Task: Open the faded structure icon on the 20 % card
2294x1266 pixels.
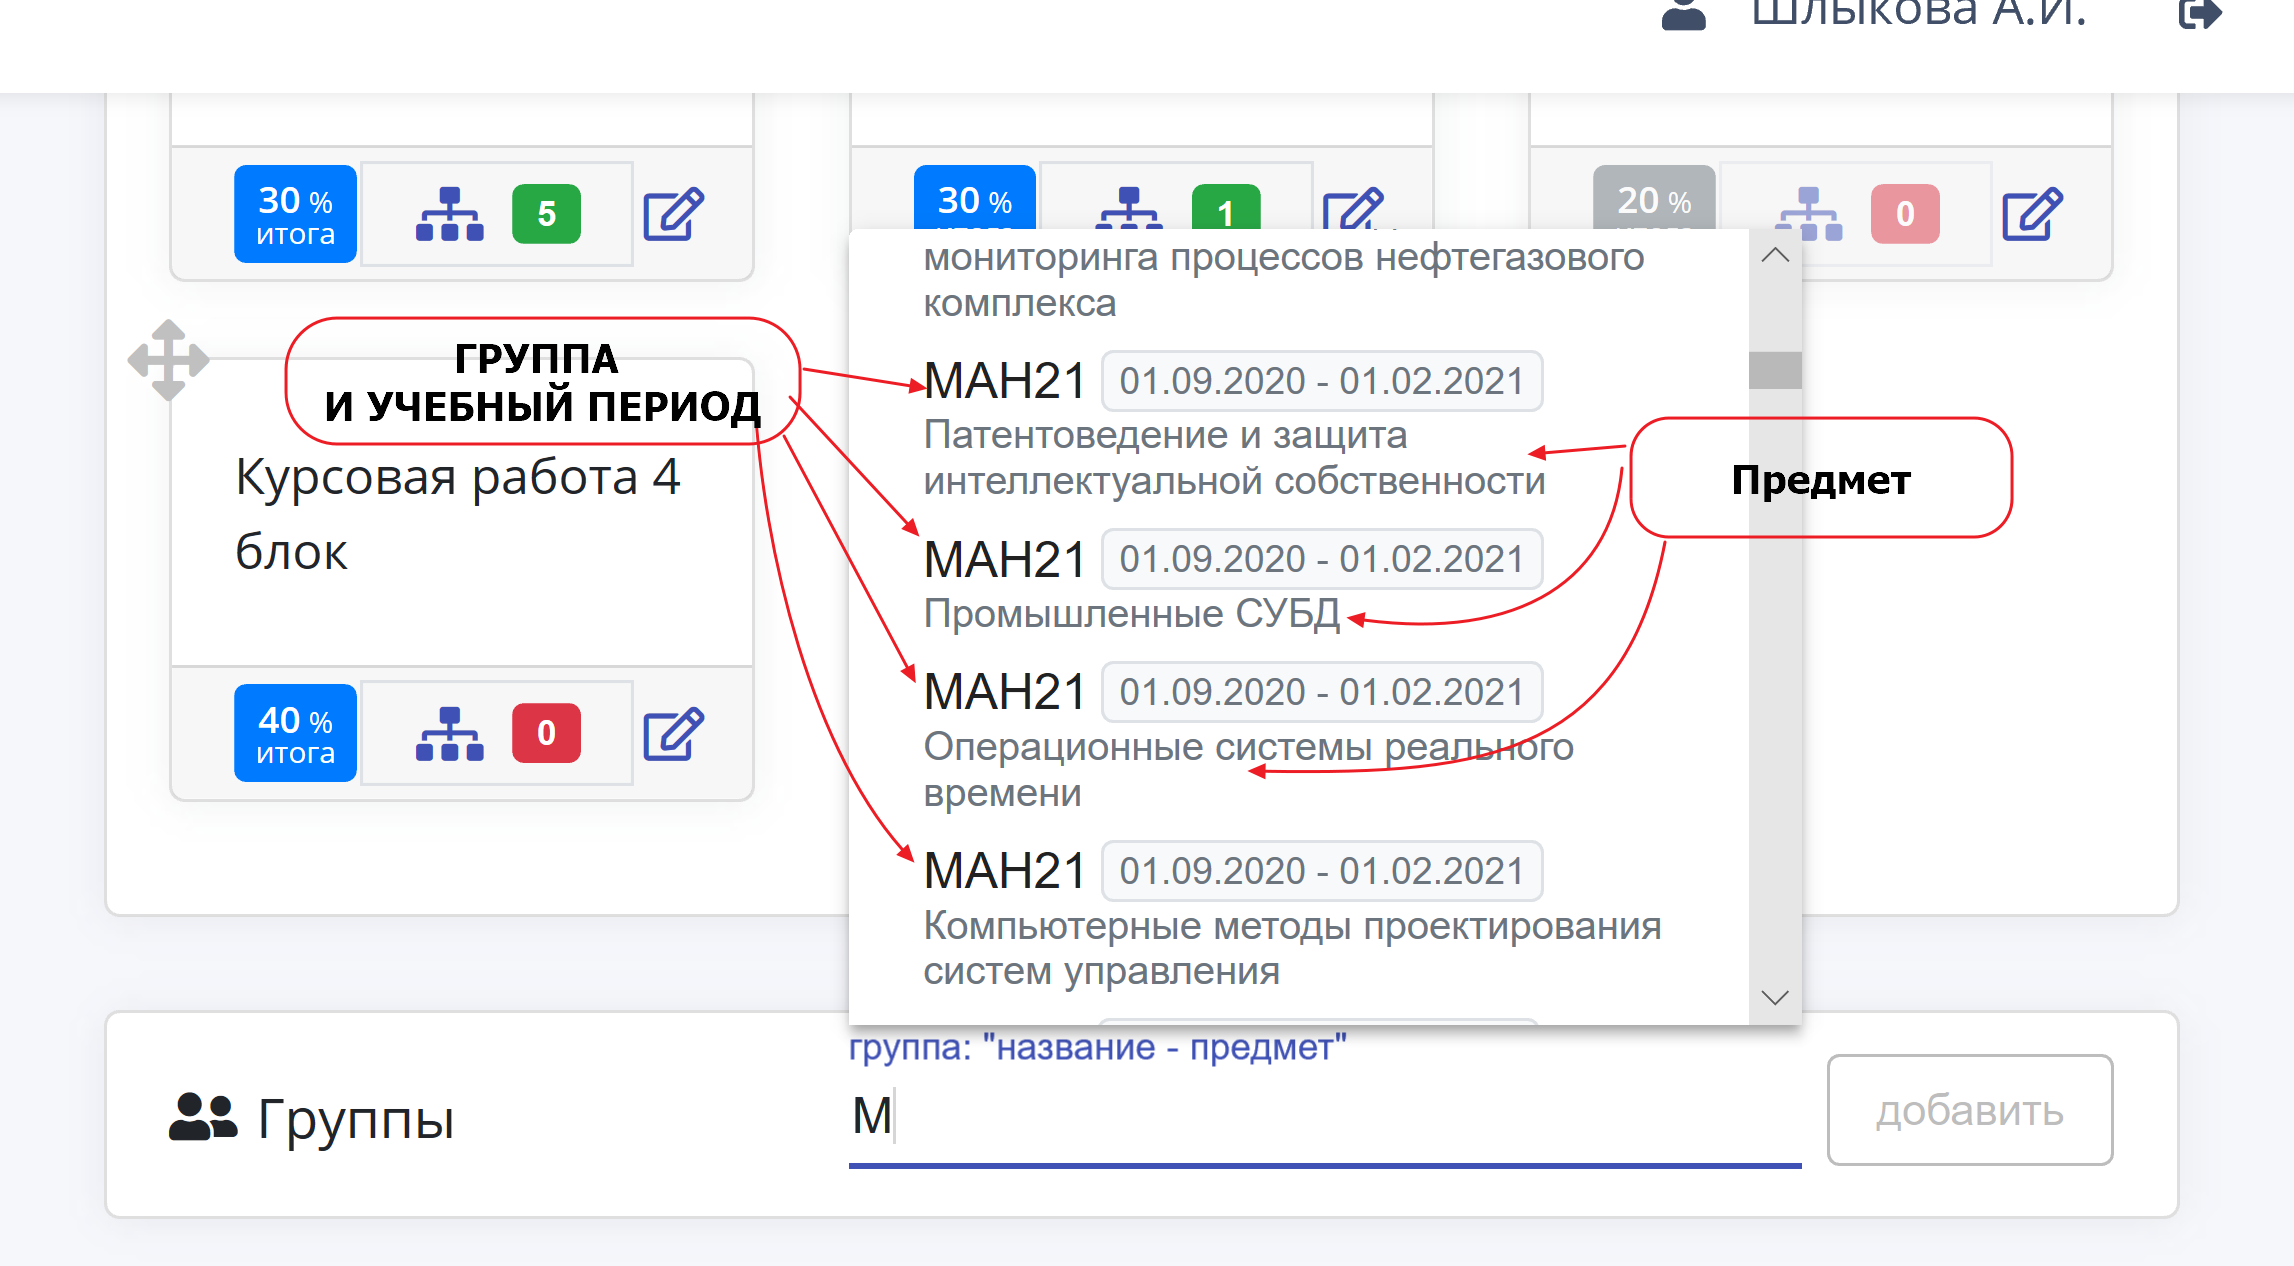Action: pos(1808,214)
